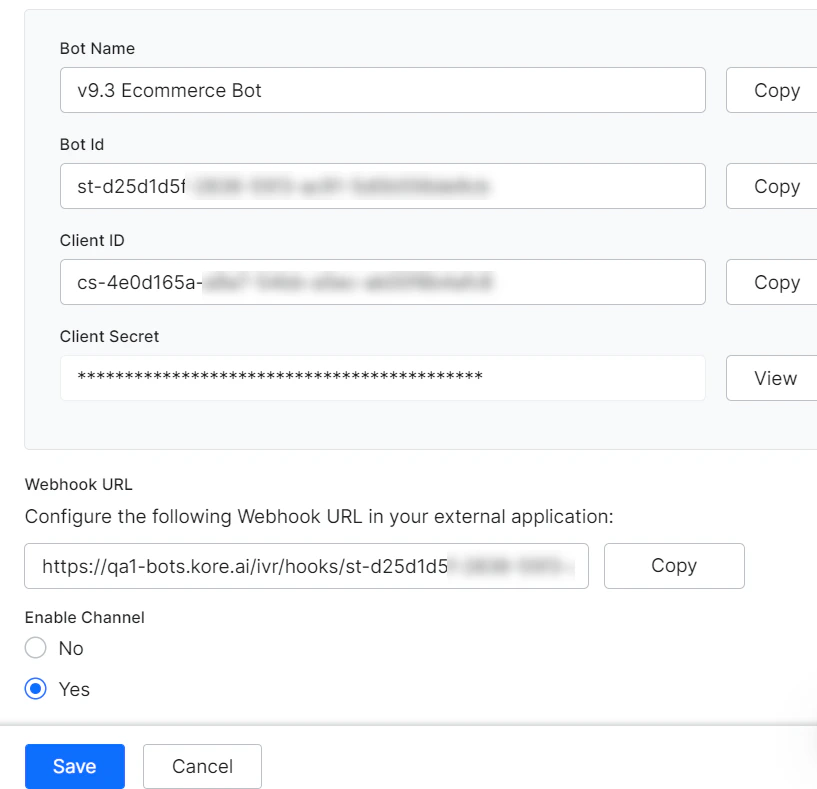Click the Enable Channel label
Screen dimensions: 817x789
click(84, 617)
